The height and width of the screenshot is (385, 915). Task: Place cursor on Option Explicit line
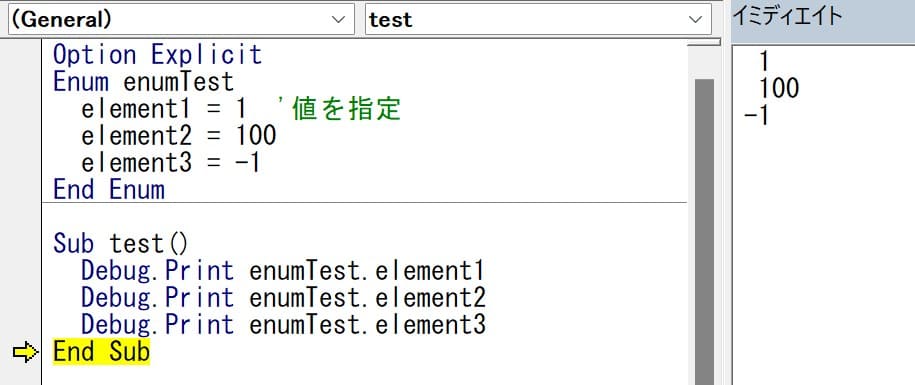(x=158, y=55)
